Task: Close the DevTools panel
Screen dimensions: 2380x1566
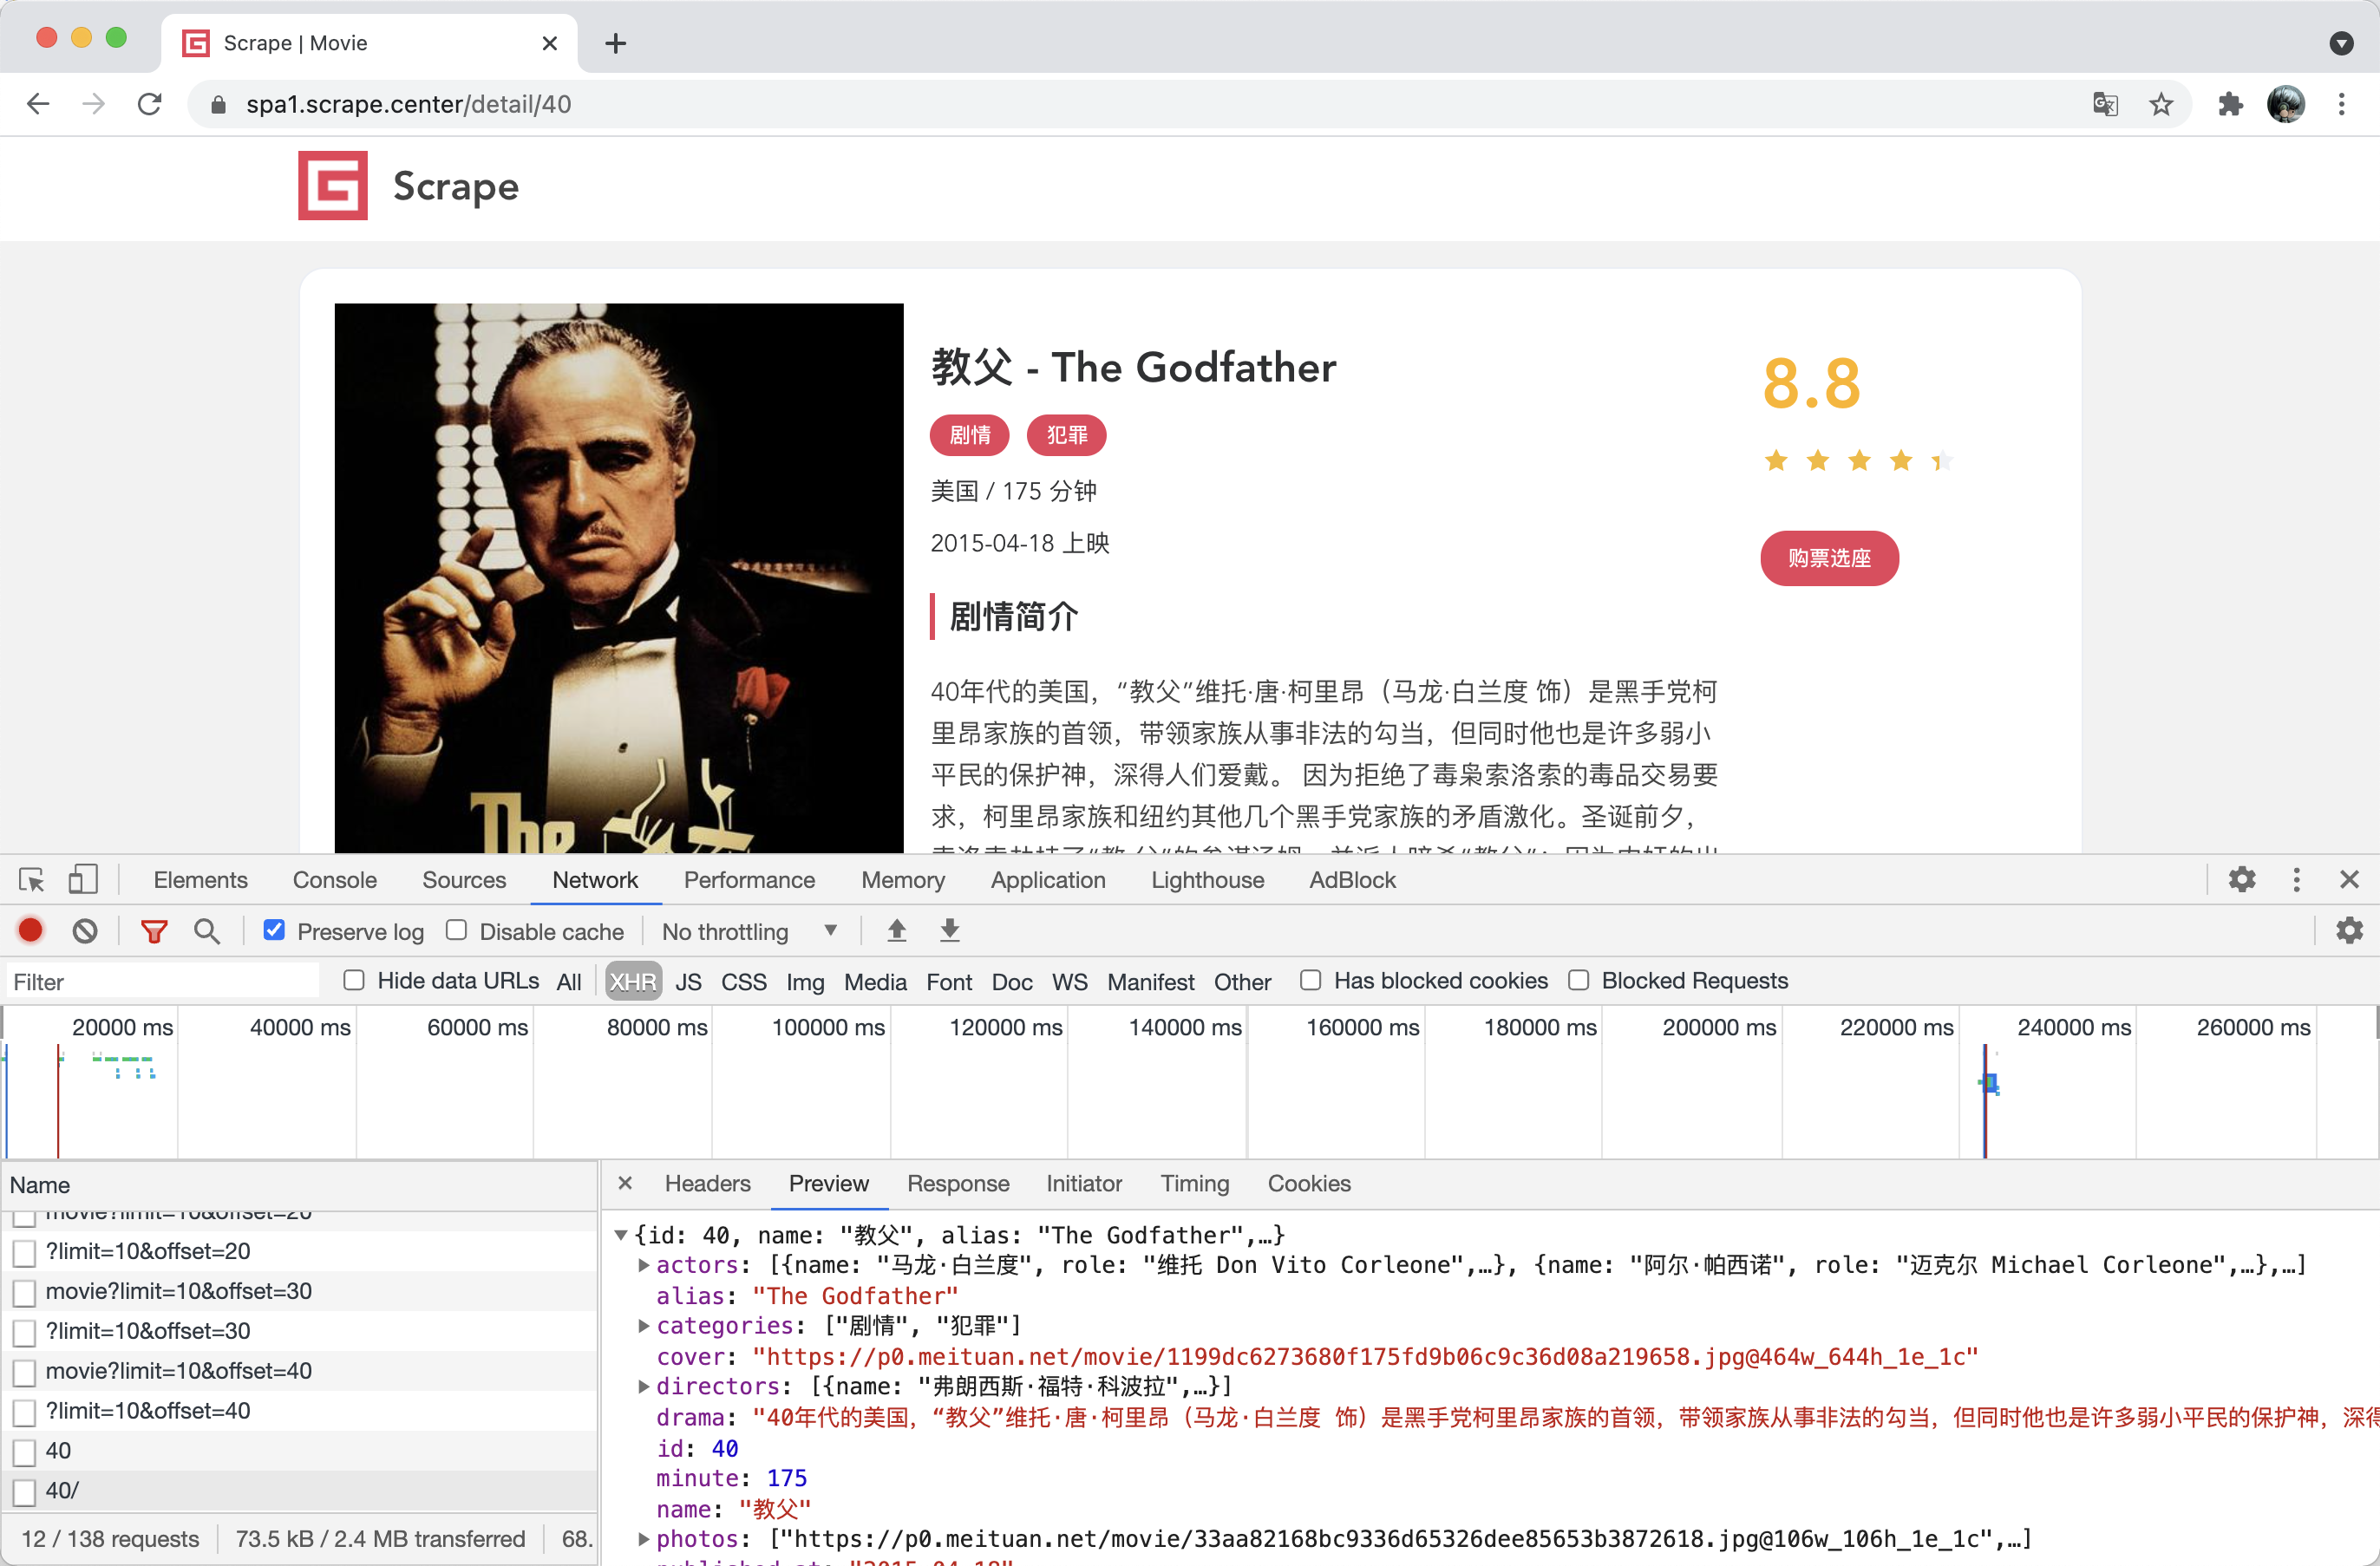Action: pos(2350,880)
